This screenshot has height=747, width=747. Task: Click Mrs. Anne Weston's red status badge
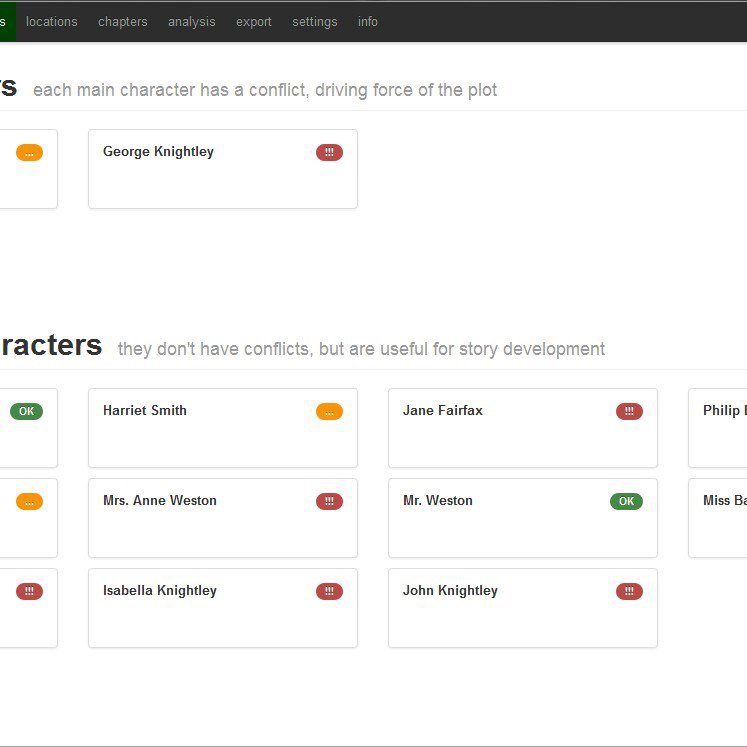point(329,502)
